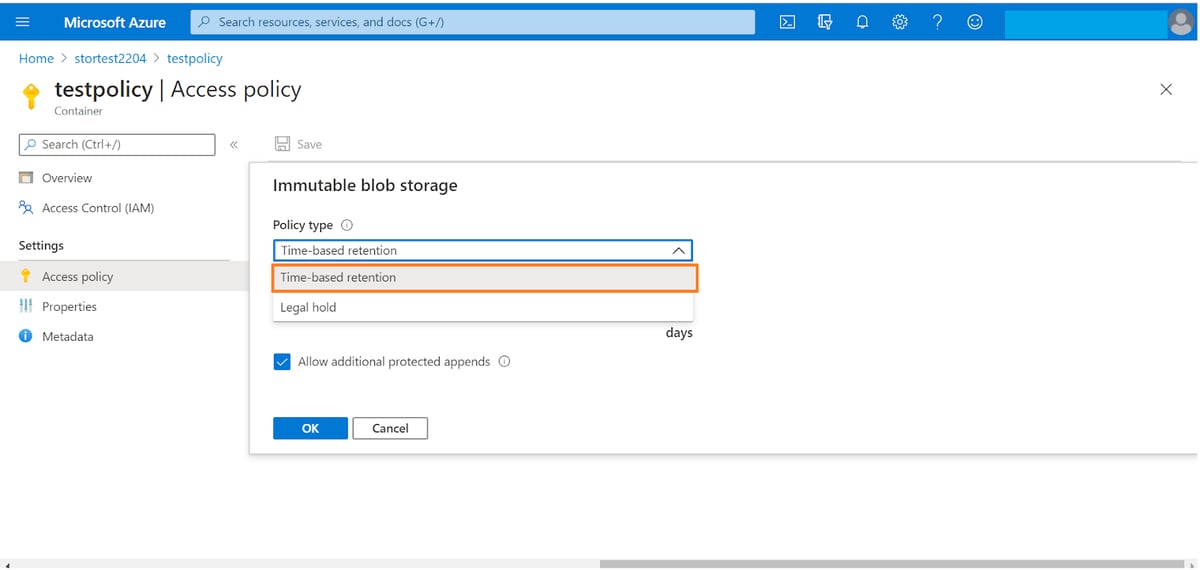Open portal settings gear icon
The width and height of the screenshot is (1200, 570).
[x=899, y=22]
